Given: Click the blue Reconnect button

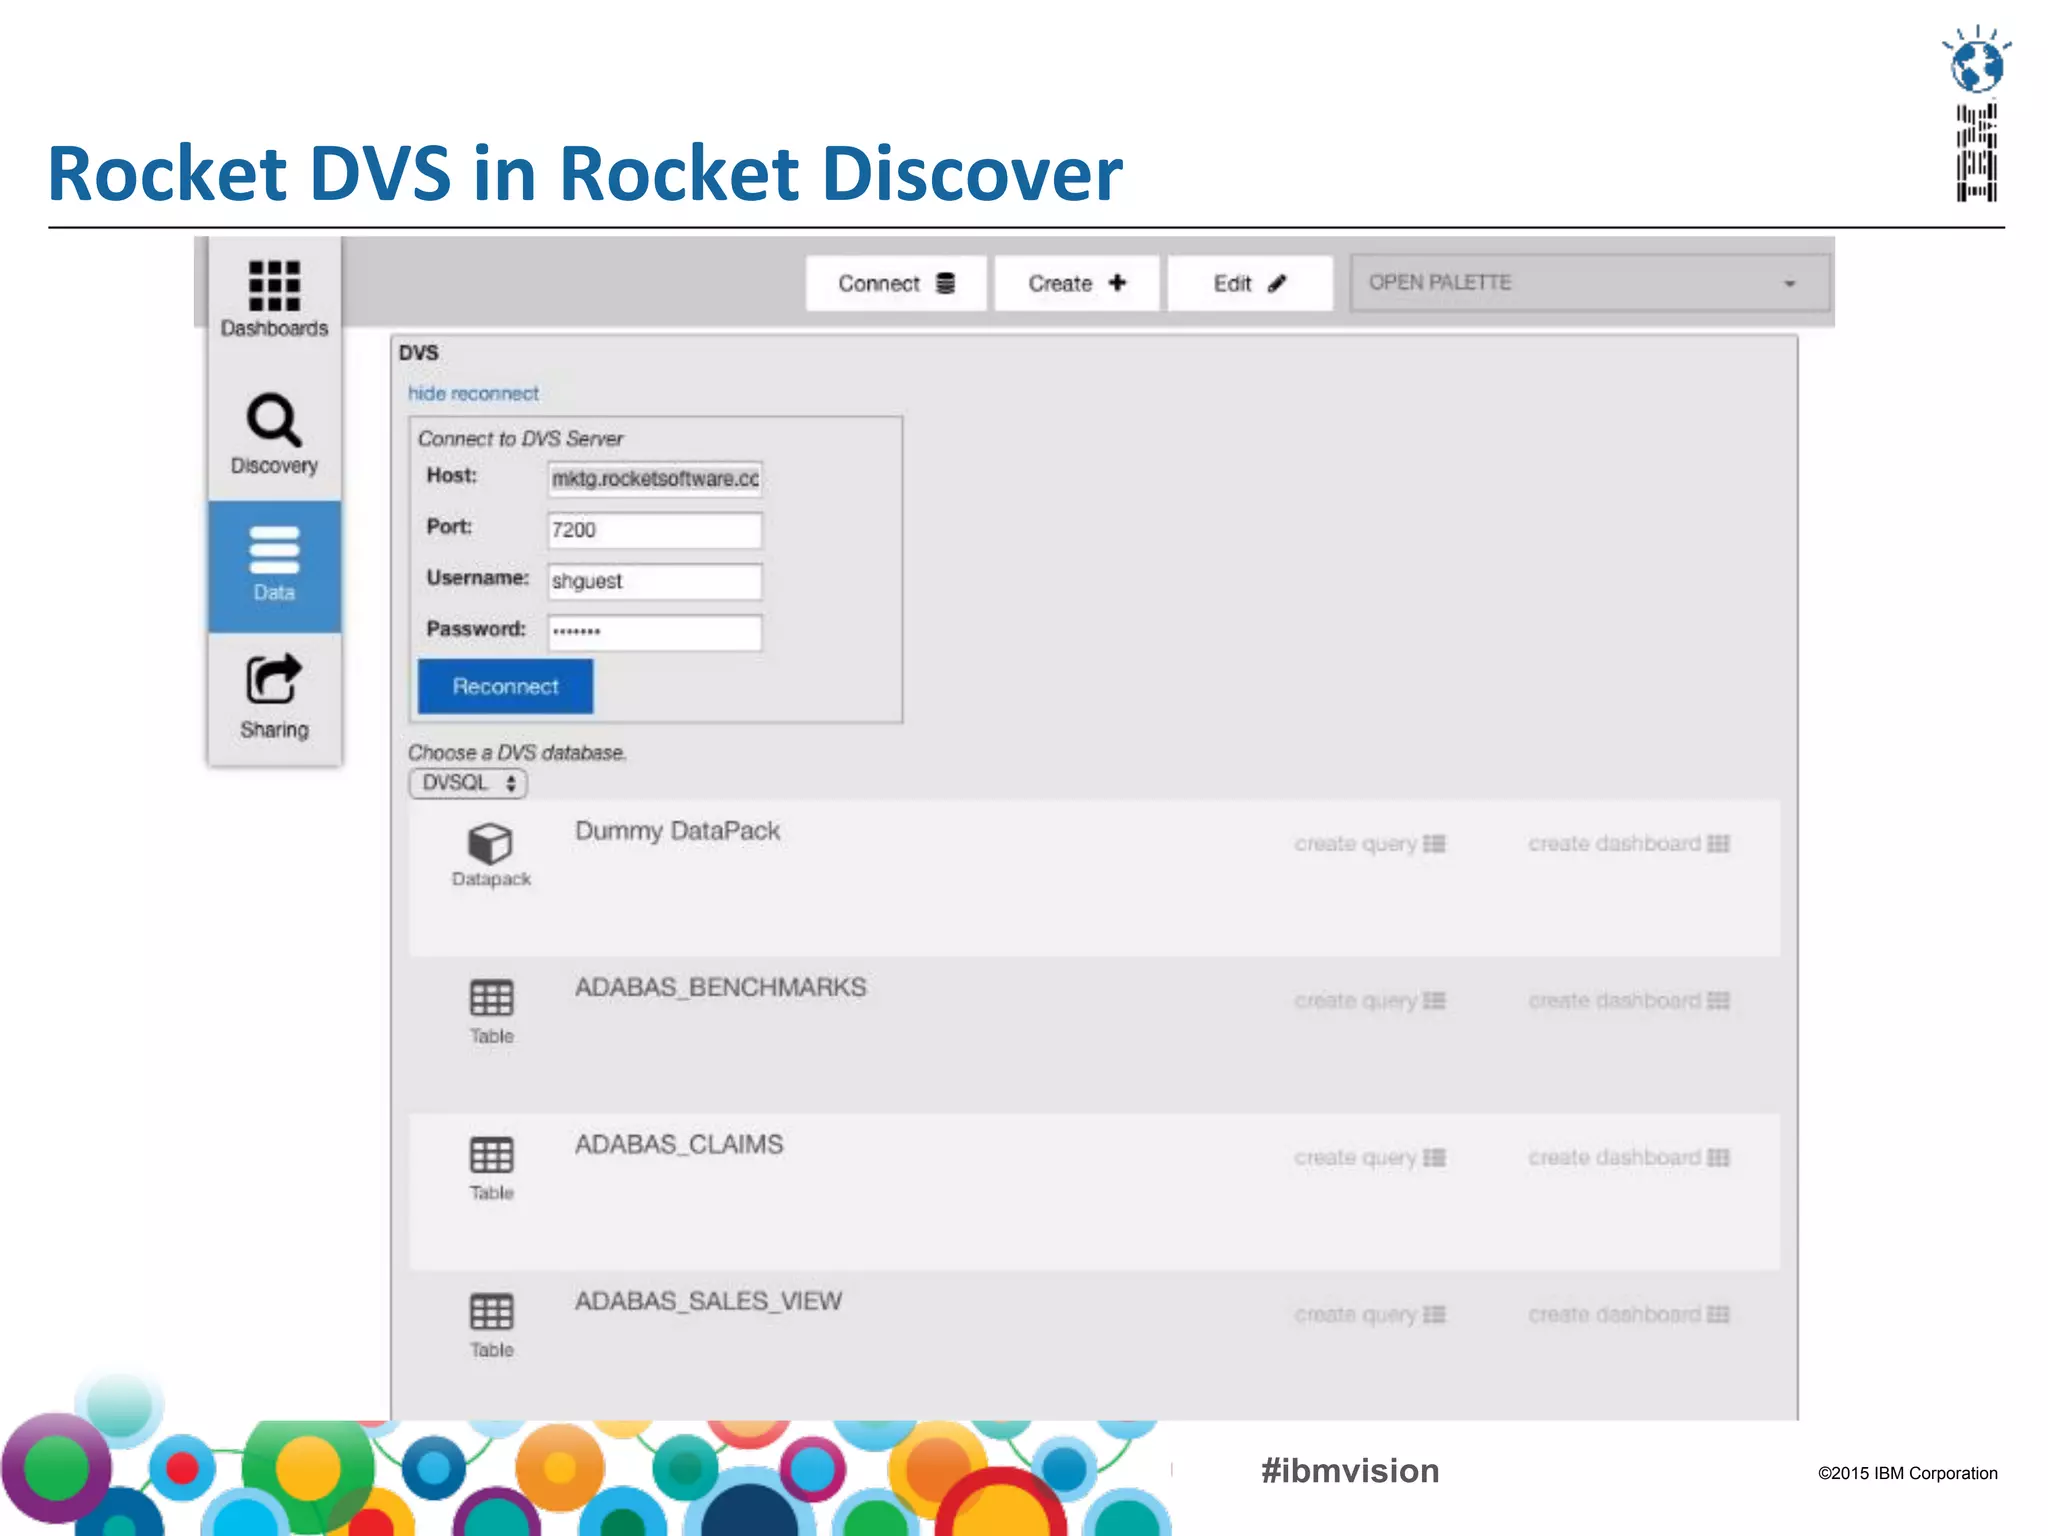Looking at the screenshot, I should pyautogui.click(x=505, y=686).
